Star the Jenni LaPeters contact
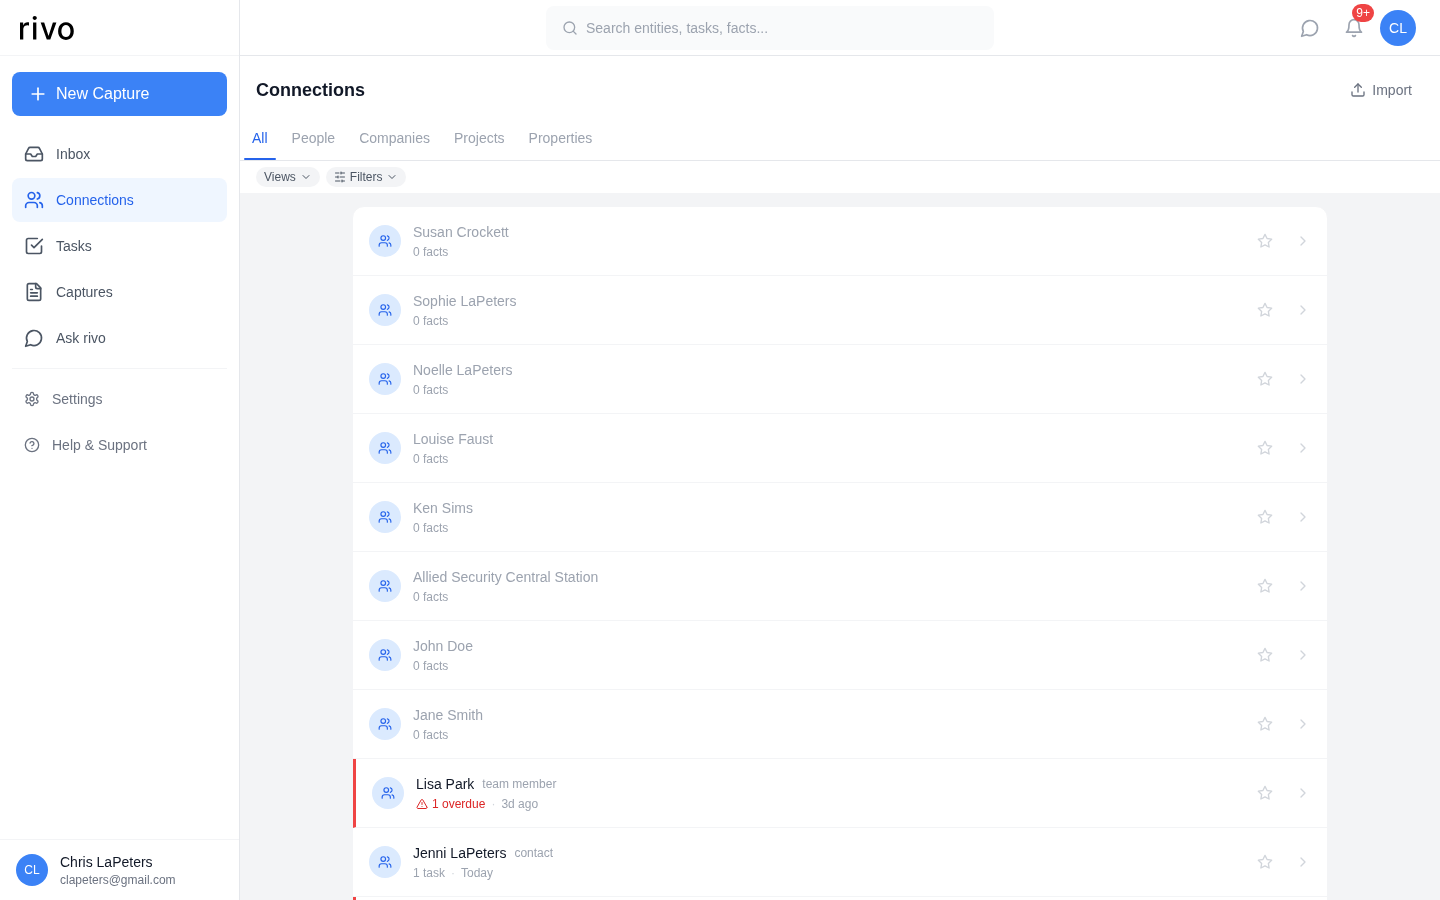The width and height of the screenshot is (1440, 900). pyautogui.click(x=1264, y=861)
